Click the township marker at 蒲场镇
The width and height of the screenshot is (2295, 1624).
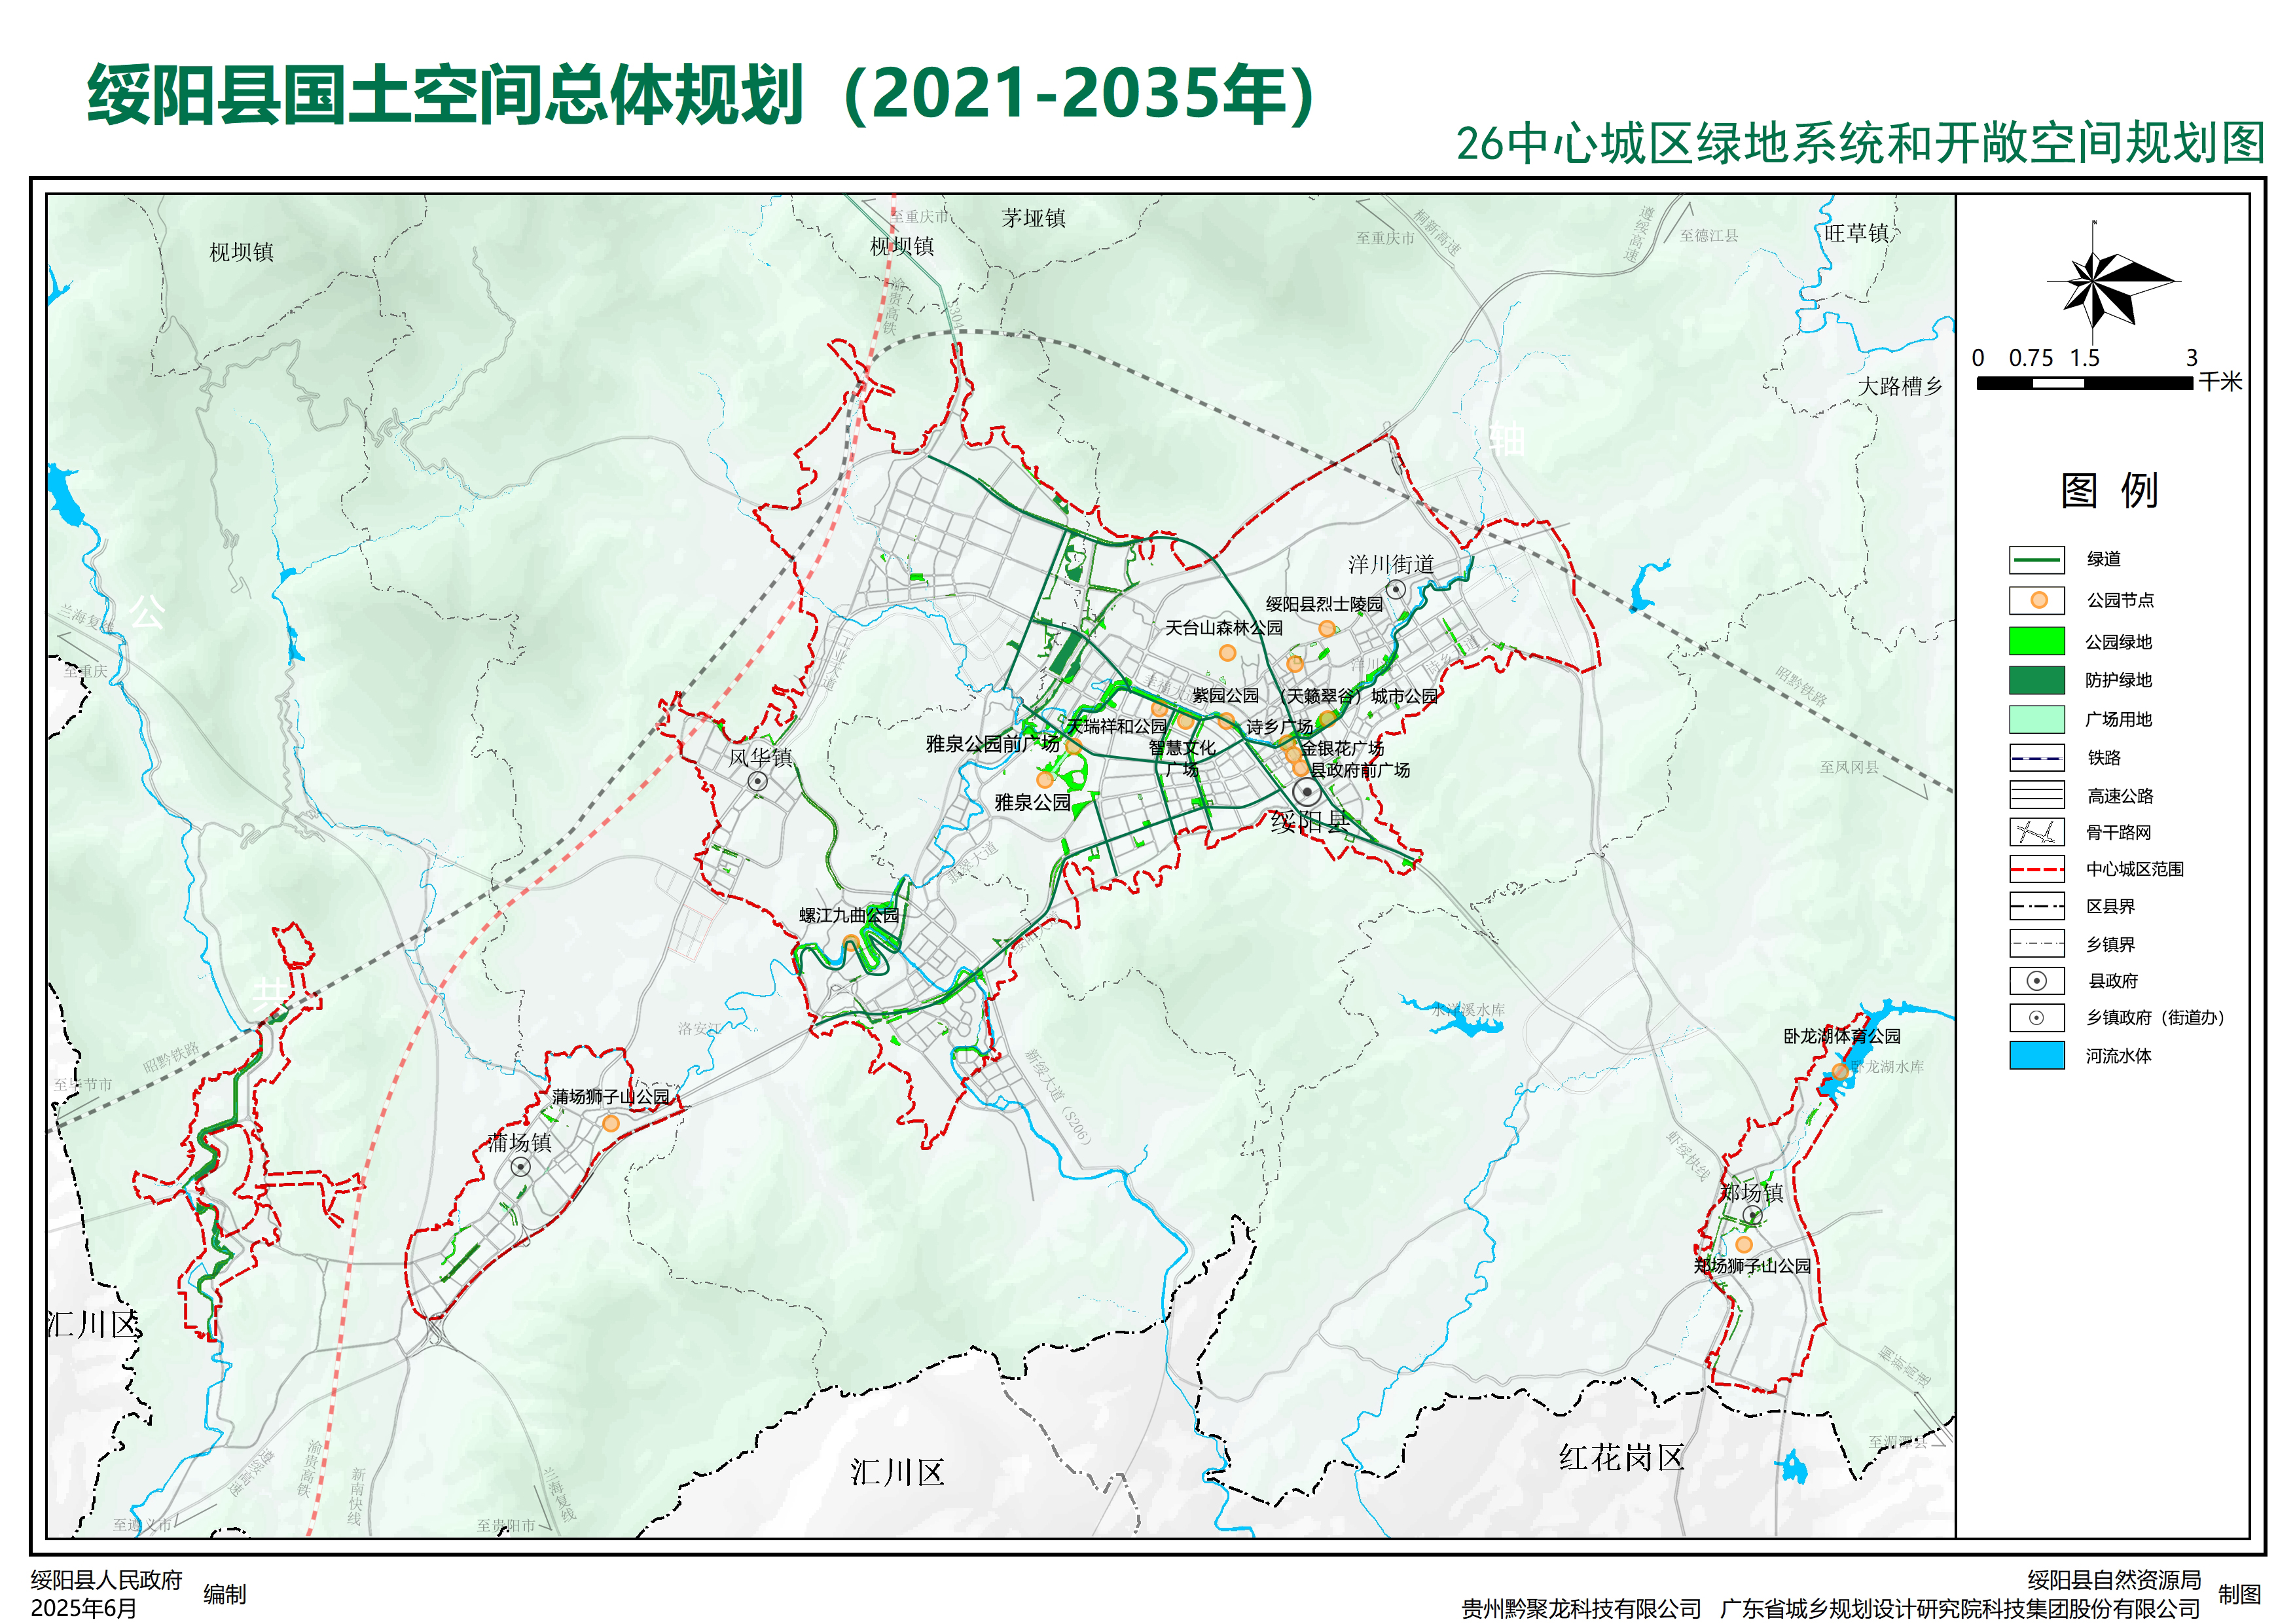pyautogui.click(x=520, y=1167)
